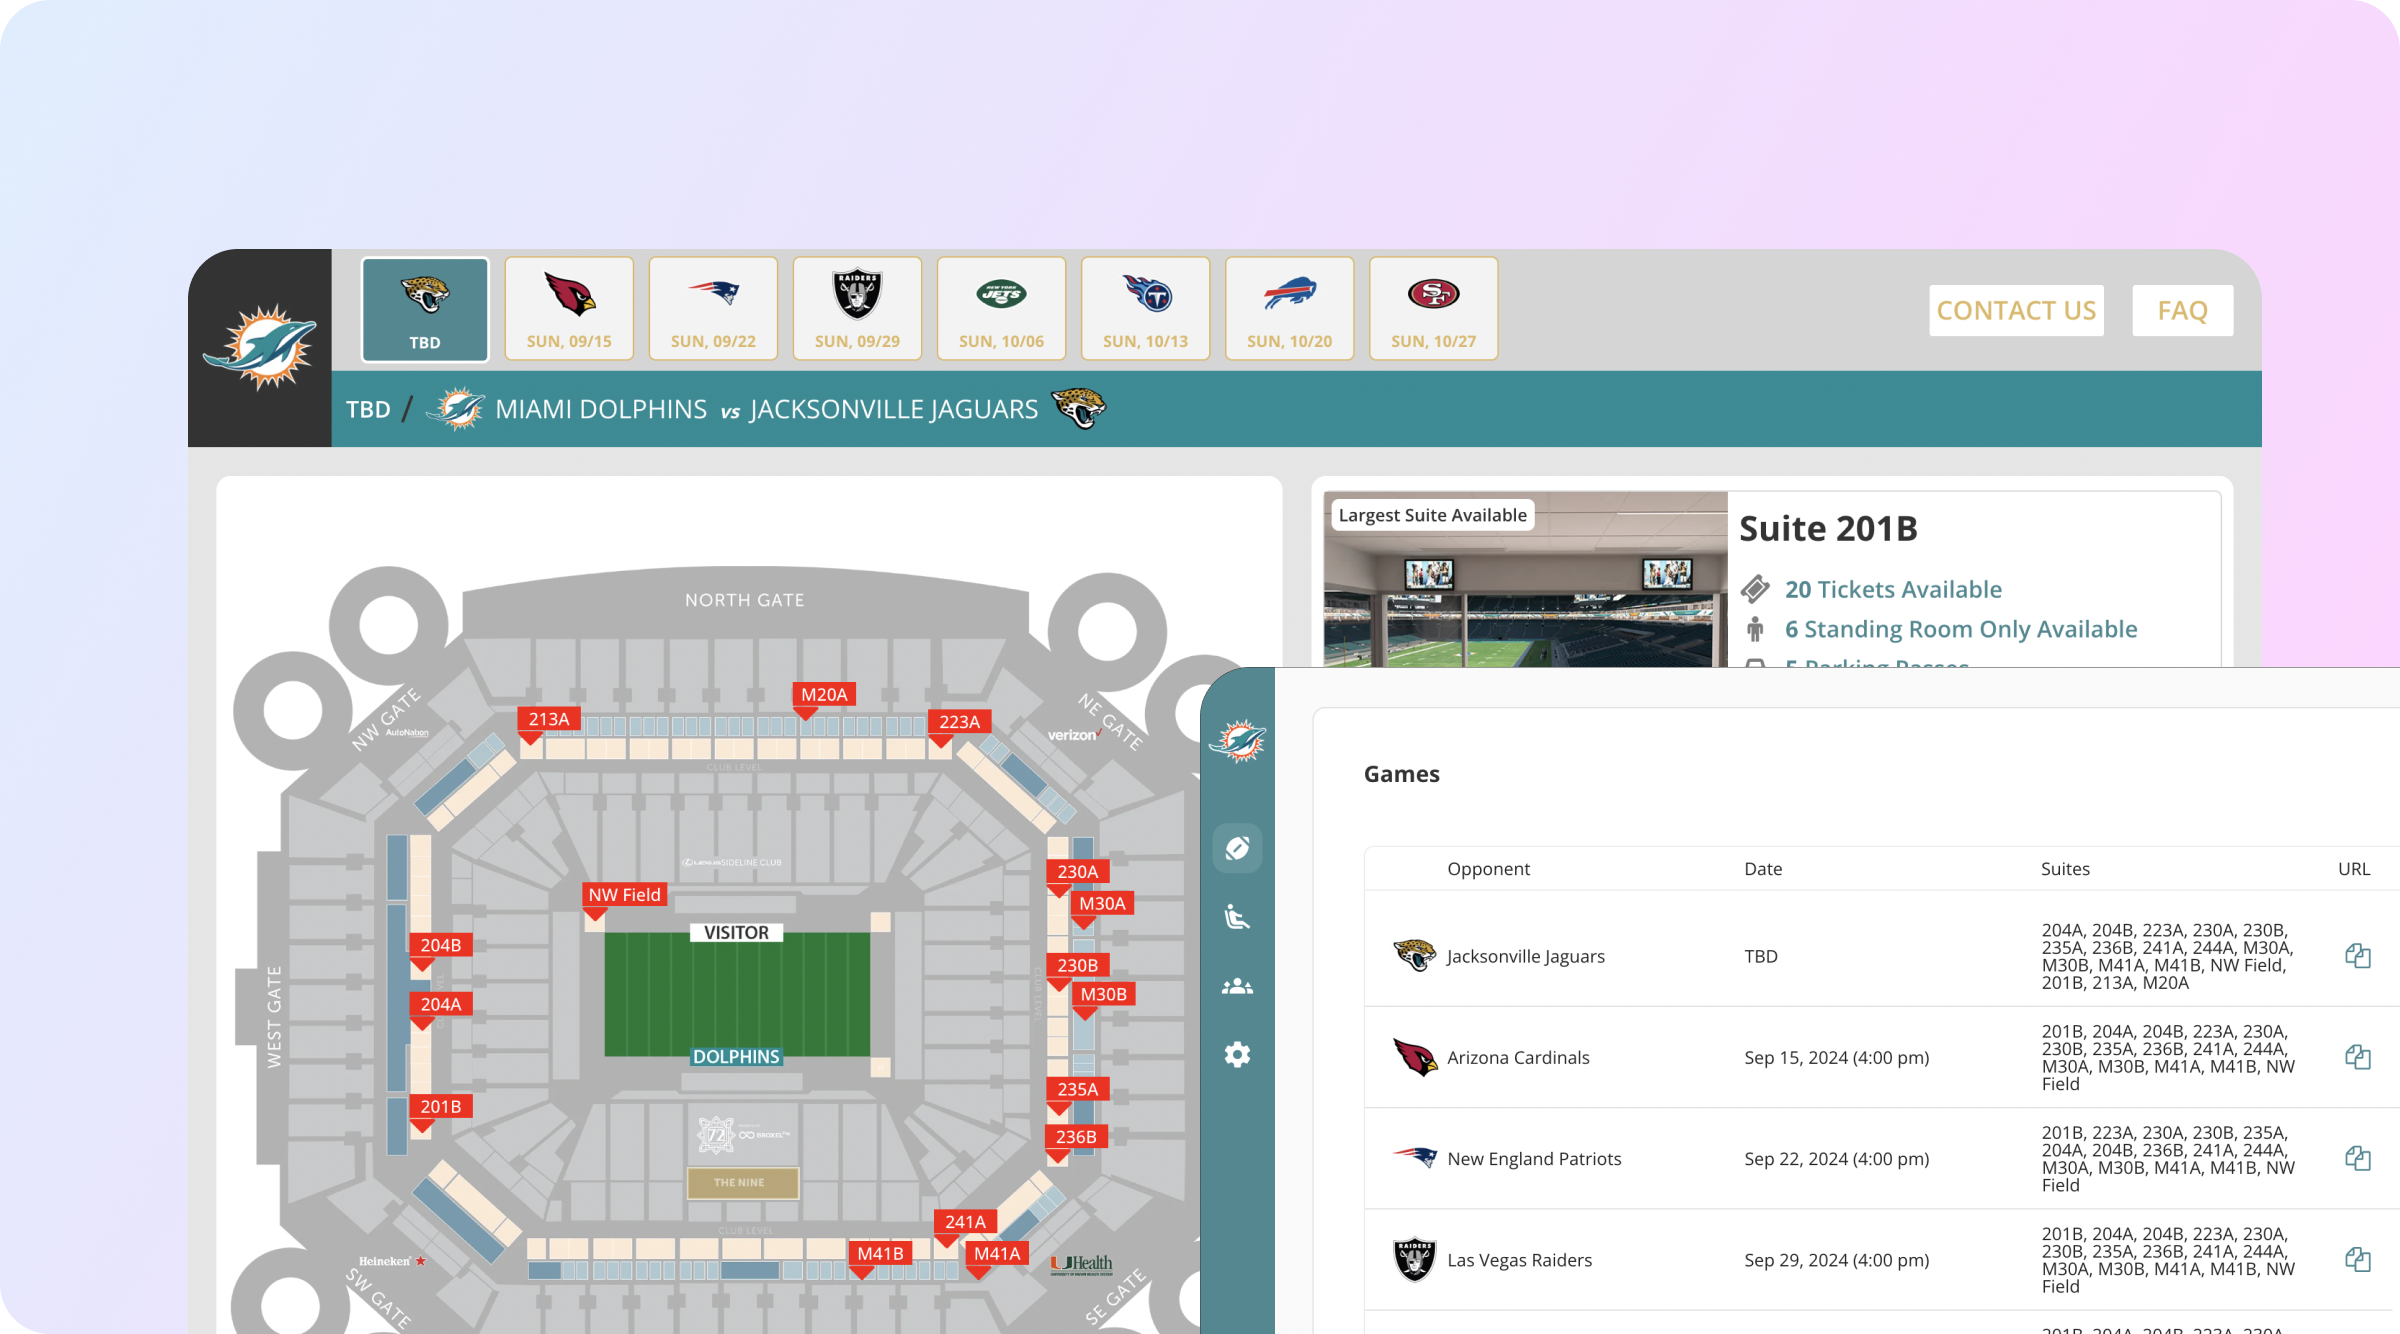
Task: Click the CONTACT US button
Action: (x=2016, y=310)
